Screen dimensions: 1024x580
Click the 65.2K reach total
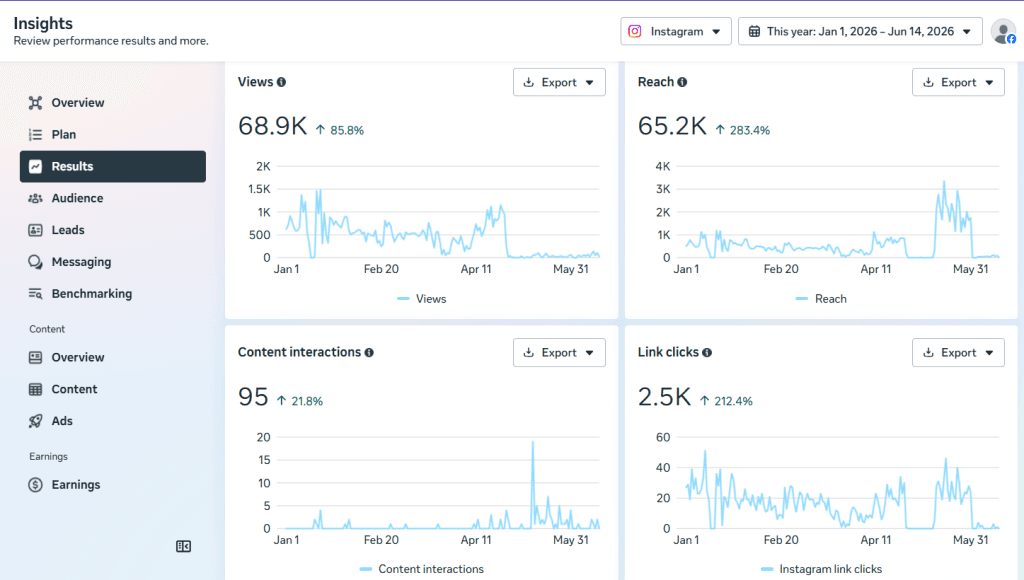click(x=672, y=126)
